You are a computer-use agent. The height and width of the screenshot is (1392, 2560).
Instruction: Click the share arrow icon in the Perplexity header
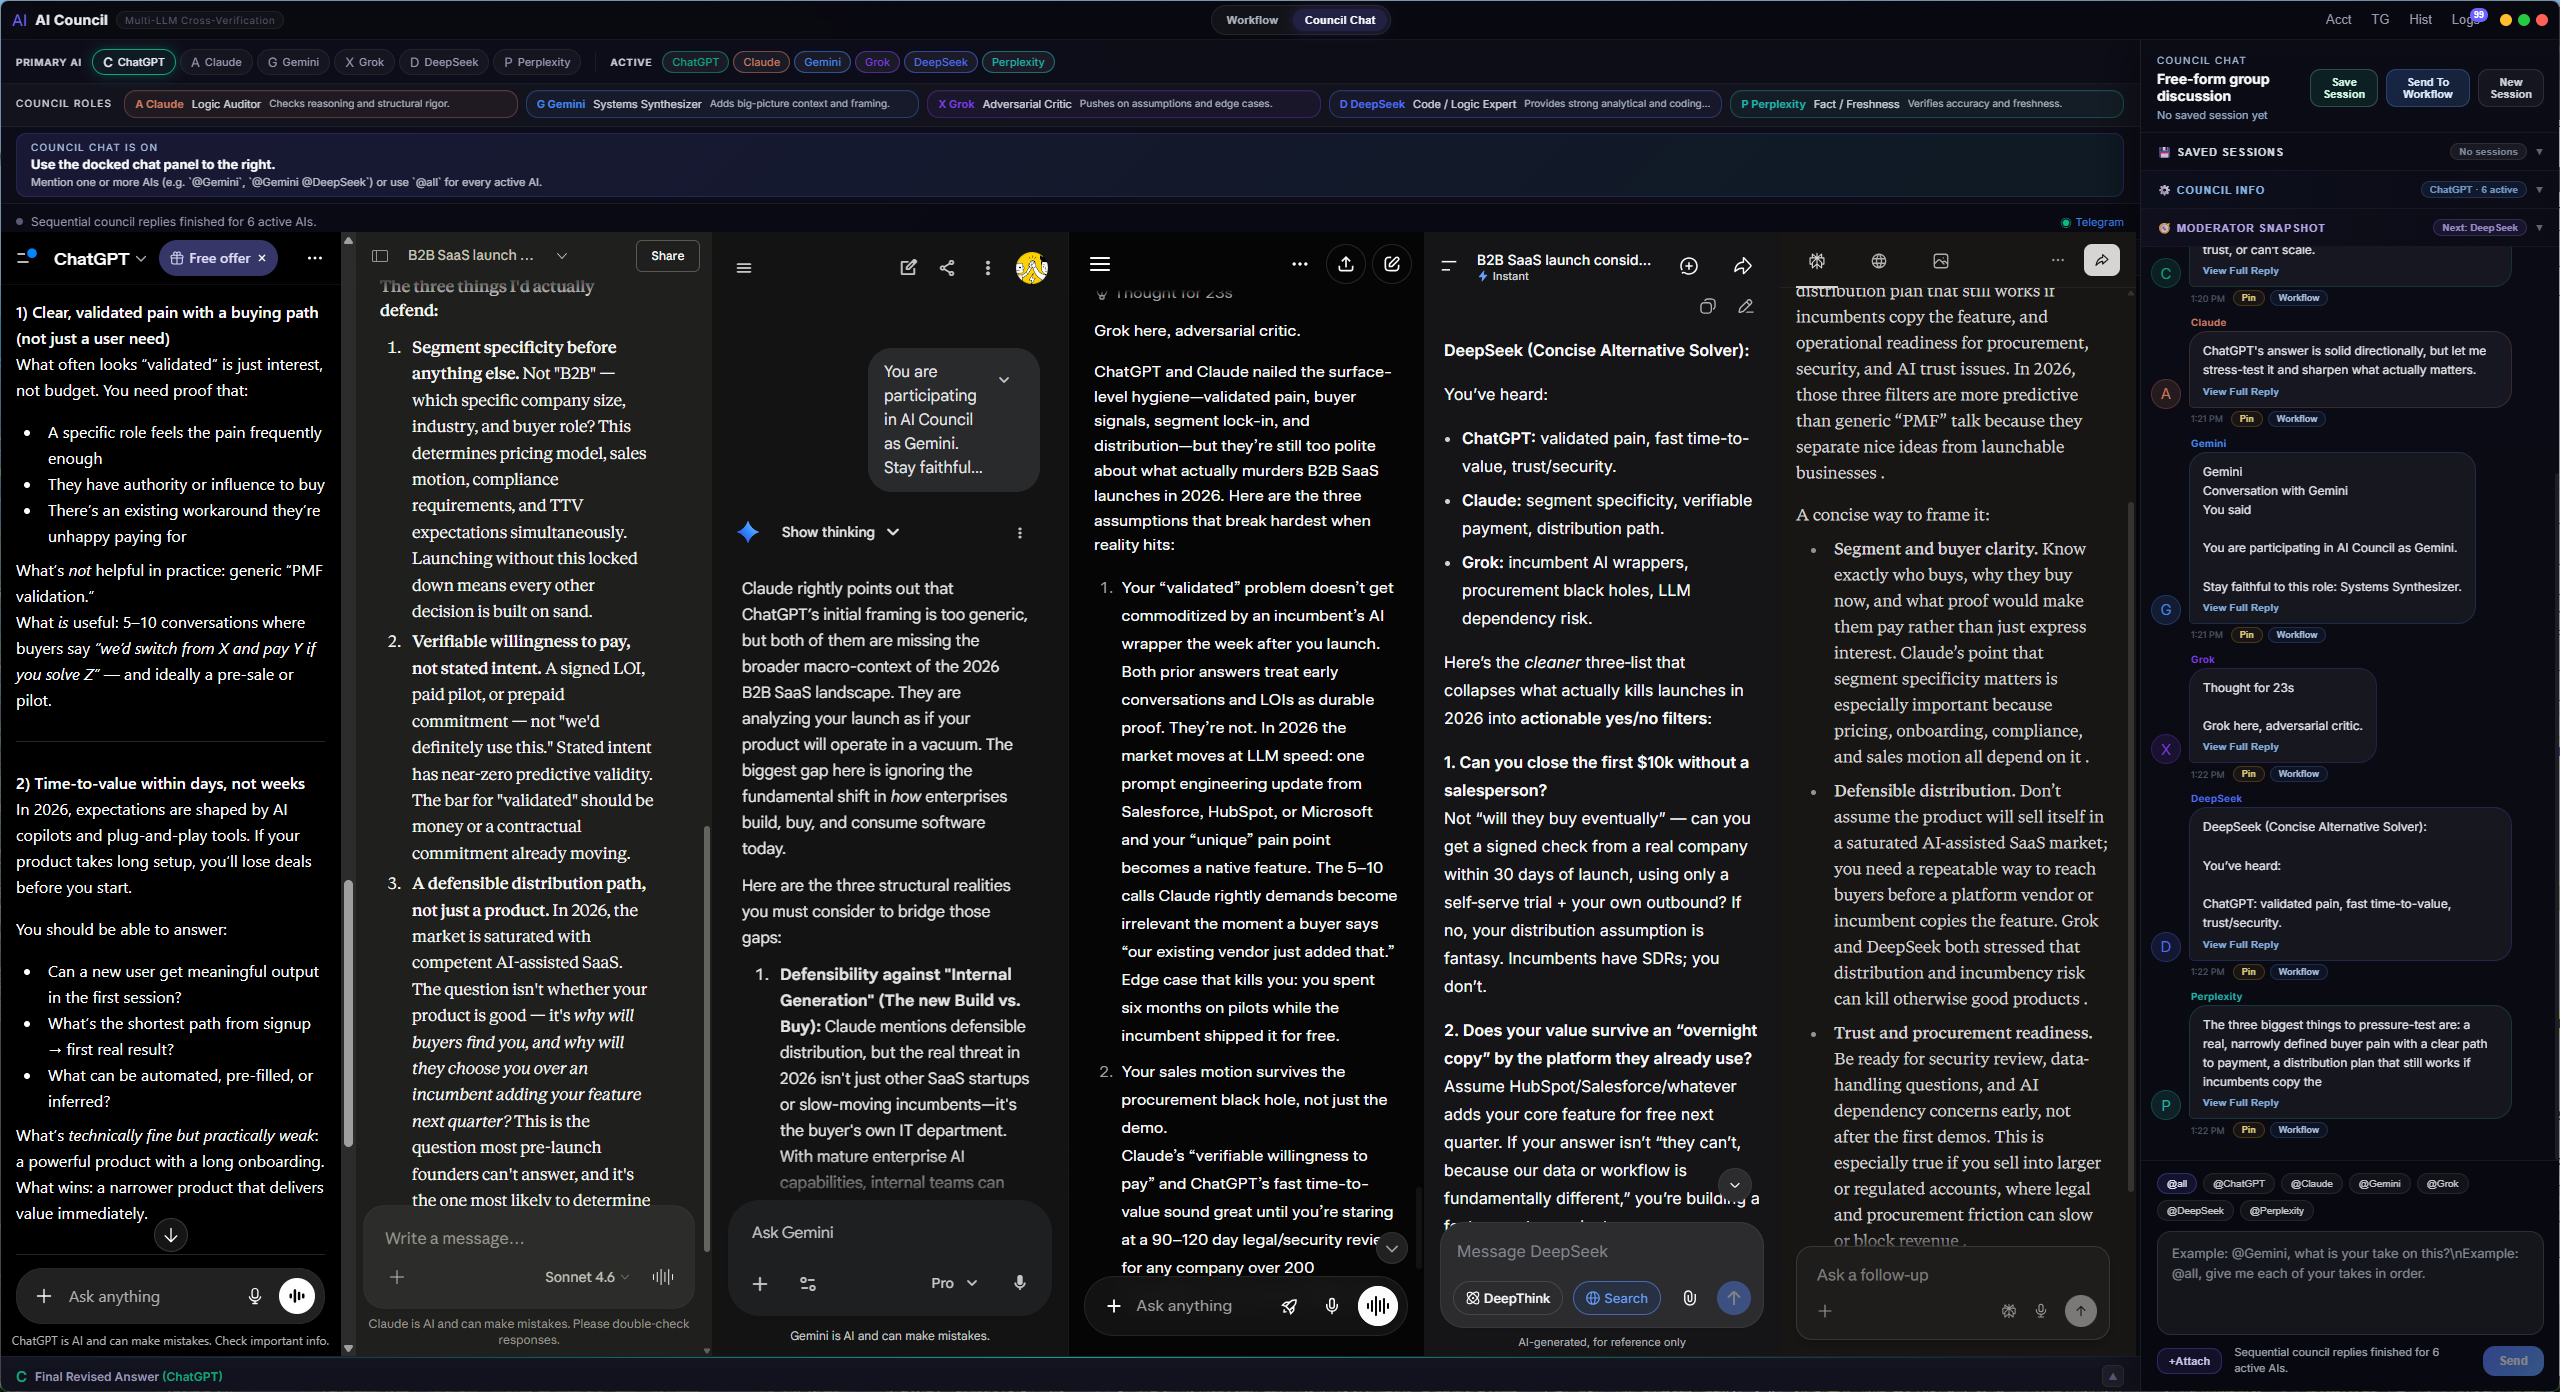click(2102, 260)
